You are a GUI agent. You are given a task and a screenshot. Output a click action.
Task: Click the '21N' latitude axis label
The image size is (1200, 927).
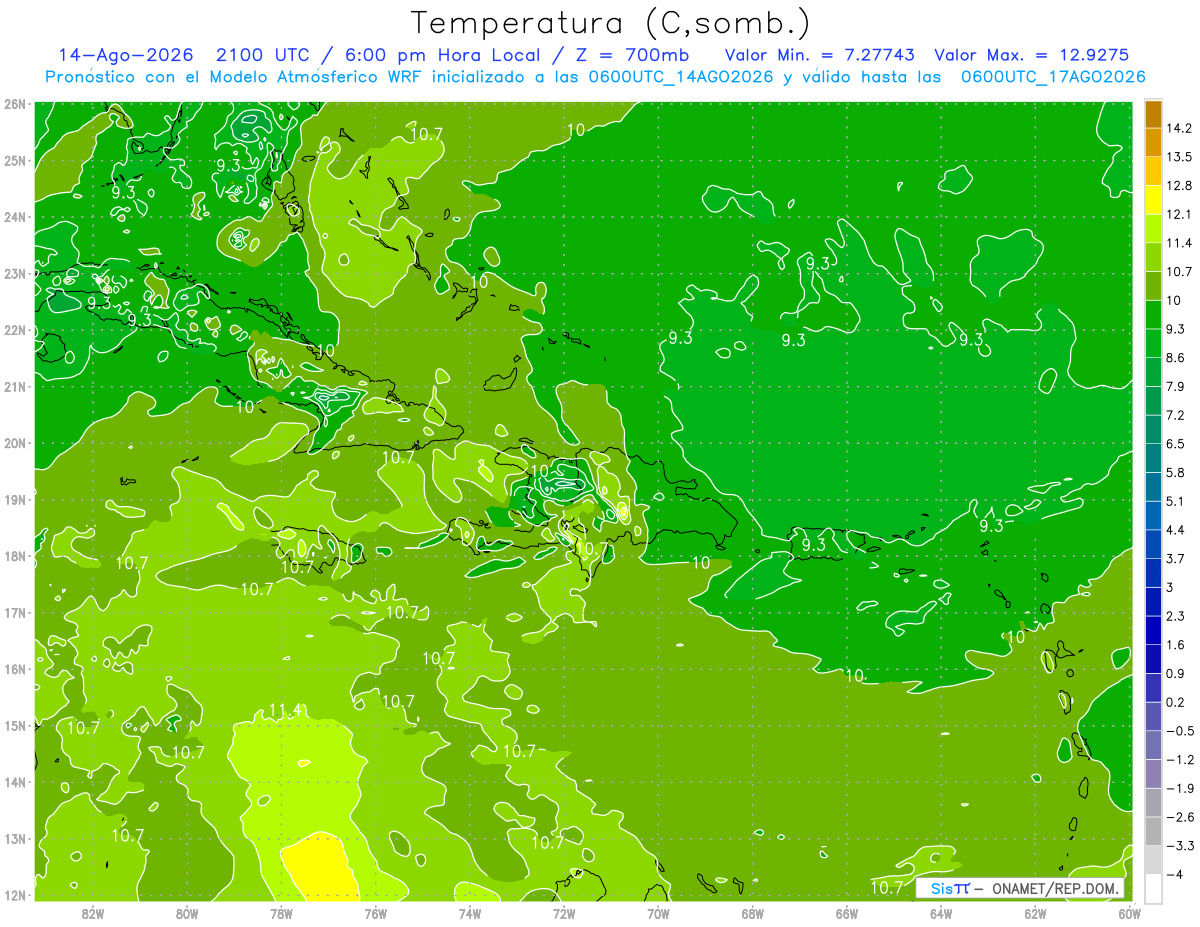pos(15,386)
